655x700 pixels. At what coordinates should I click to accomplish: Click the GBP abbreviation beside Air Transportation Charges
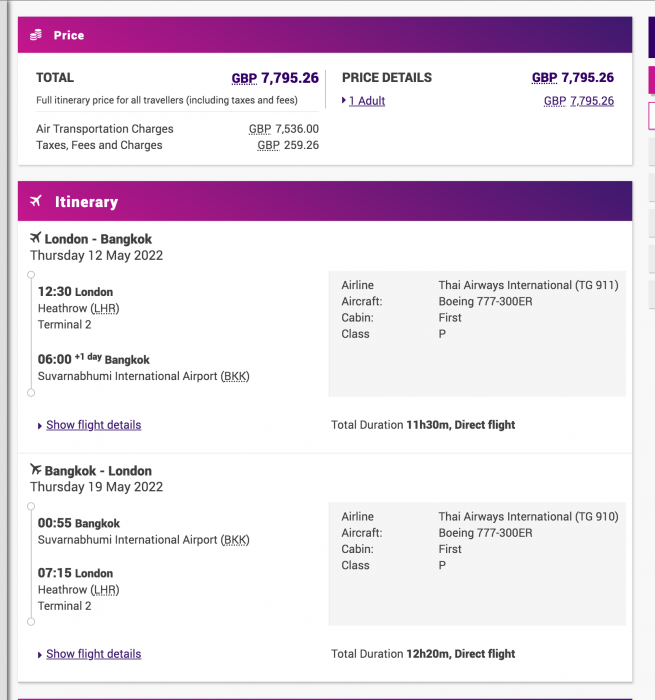coord(260,129)
